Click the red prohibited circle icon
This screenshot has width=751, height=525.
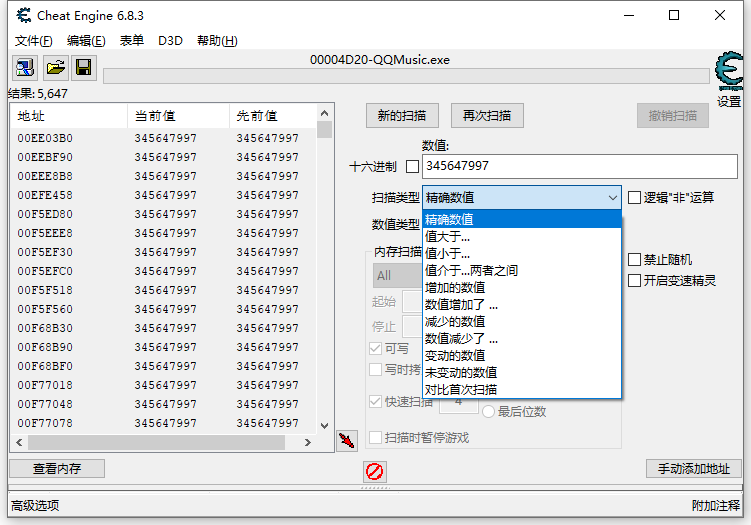tap(375, 471)
